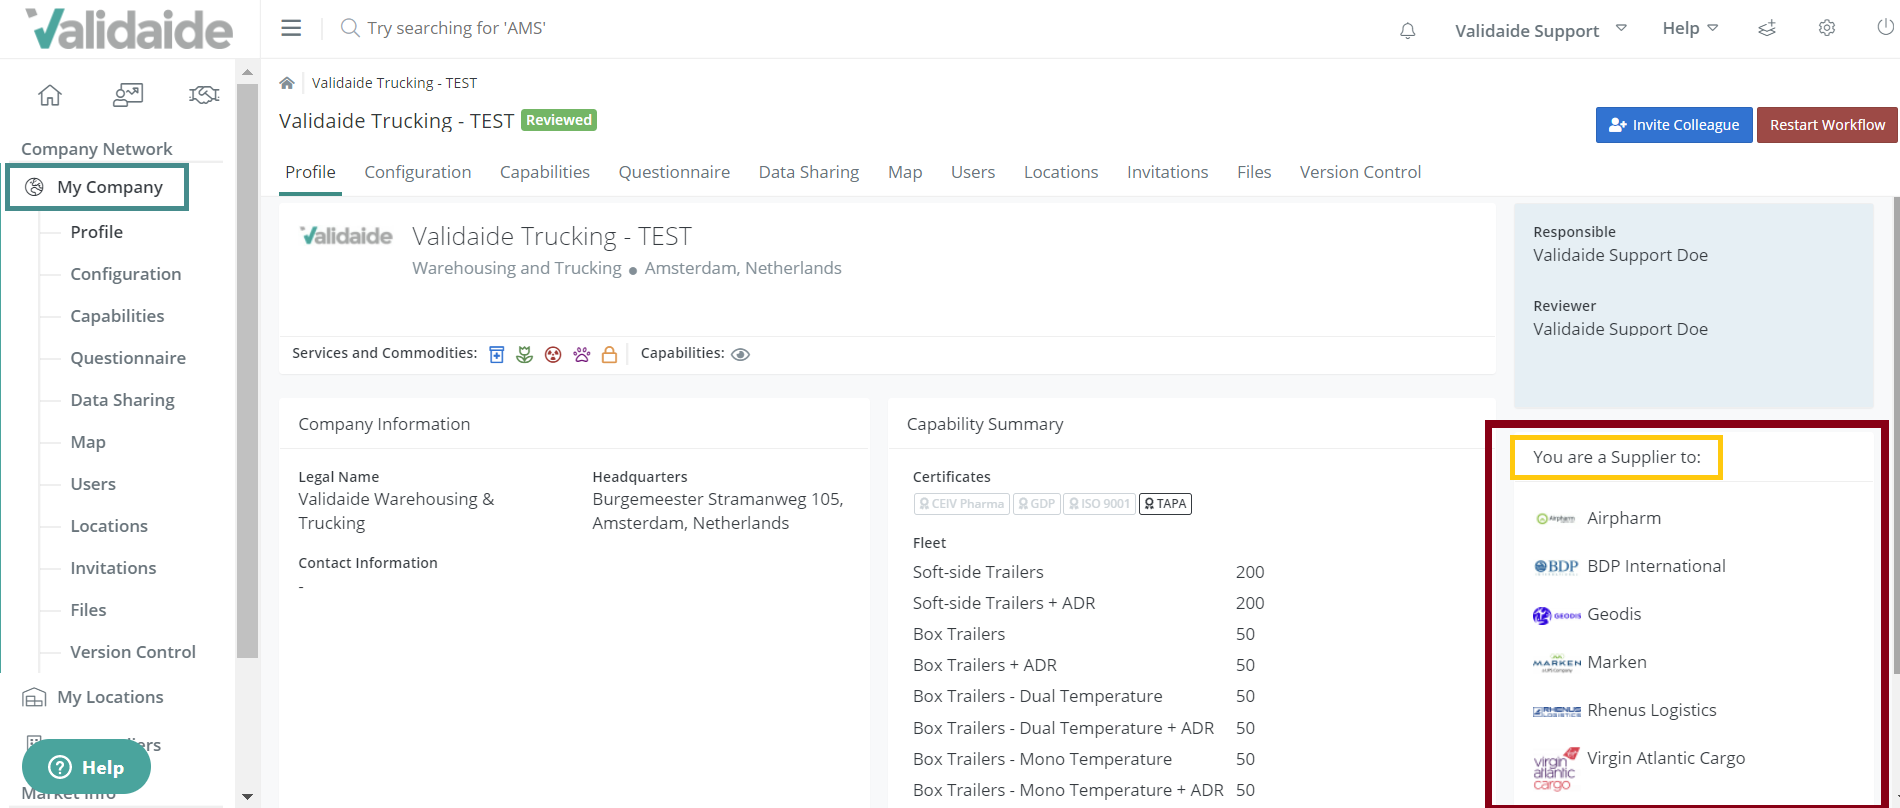The height and width of the screenshot is (808, 1900).
Task: Click the green flower commodity icon
Action: (524, 354)
